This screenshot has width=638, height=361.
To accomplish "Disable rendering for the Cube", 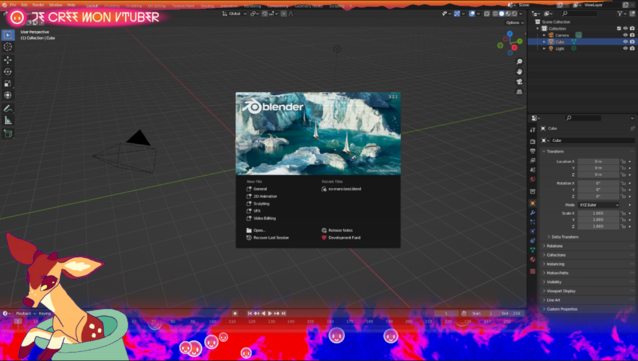I will [x=632, y=42].
